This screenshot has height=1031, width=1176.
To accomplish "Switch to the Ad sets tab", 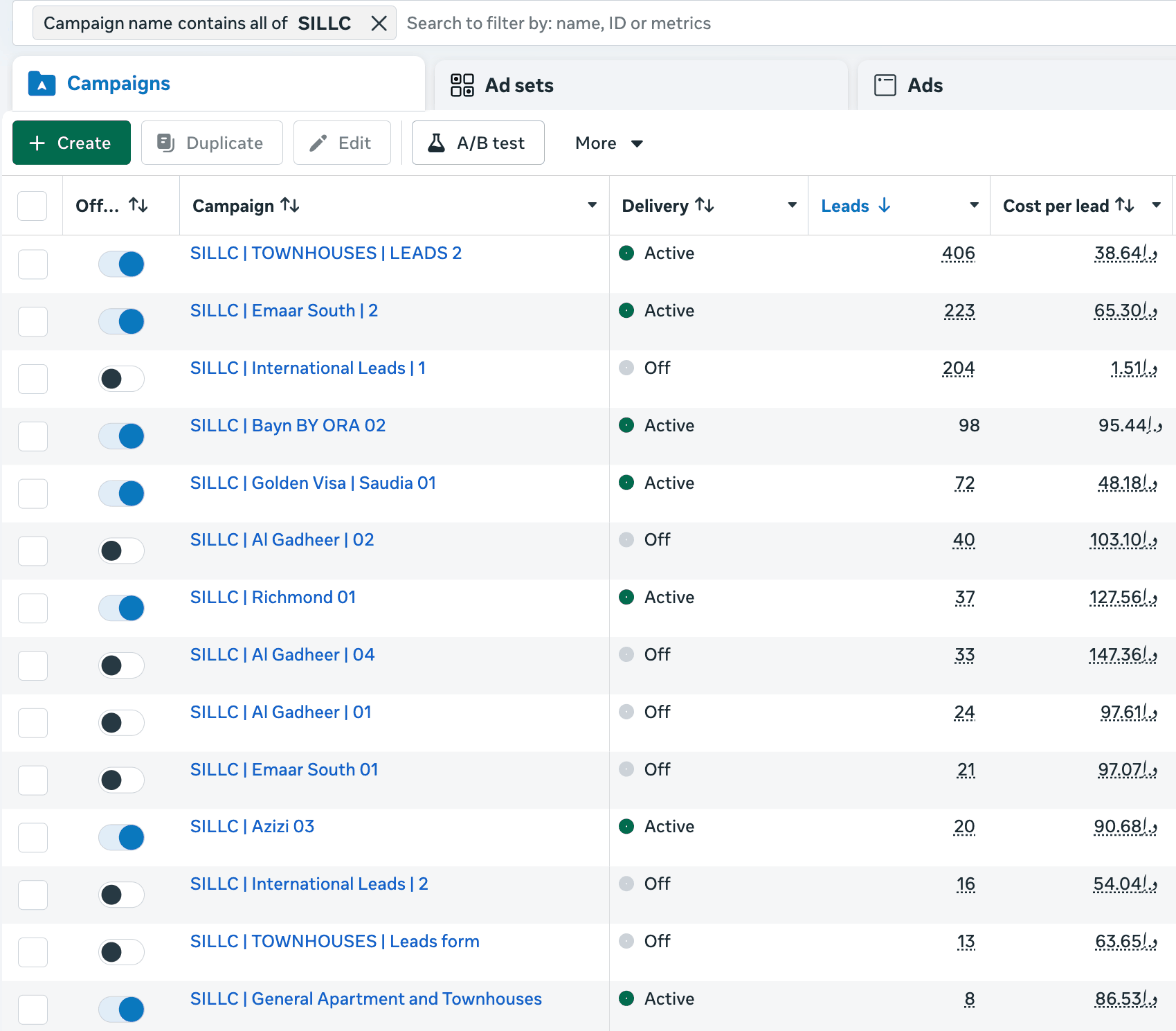I will click(x=640, y=85).
